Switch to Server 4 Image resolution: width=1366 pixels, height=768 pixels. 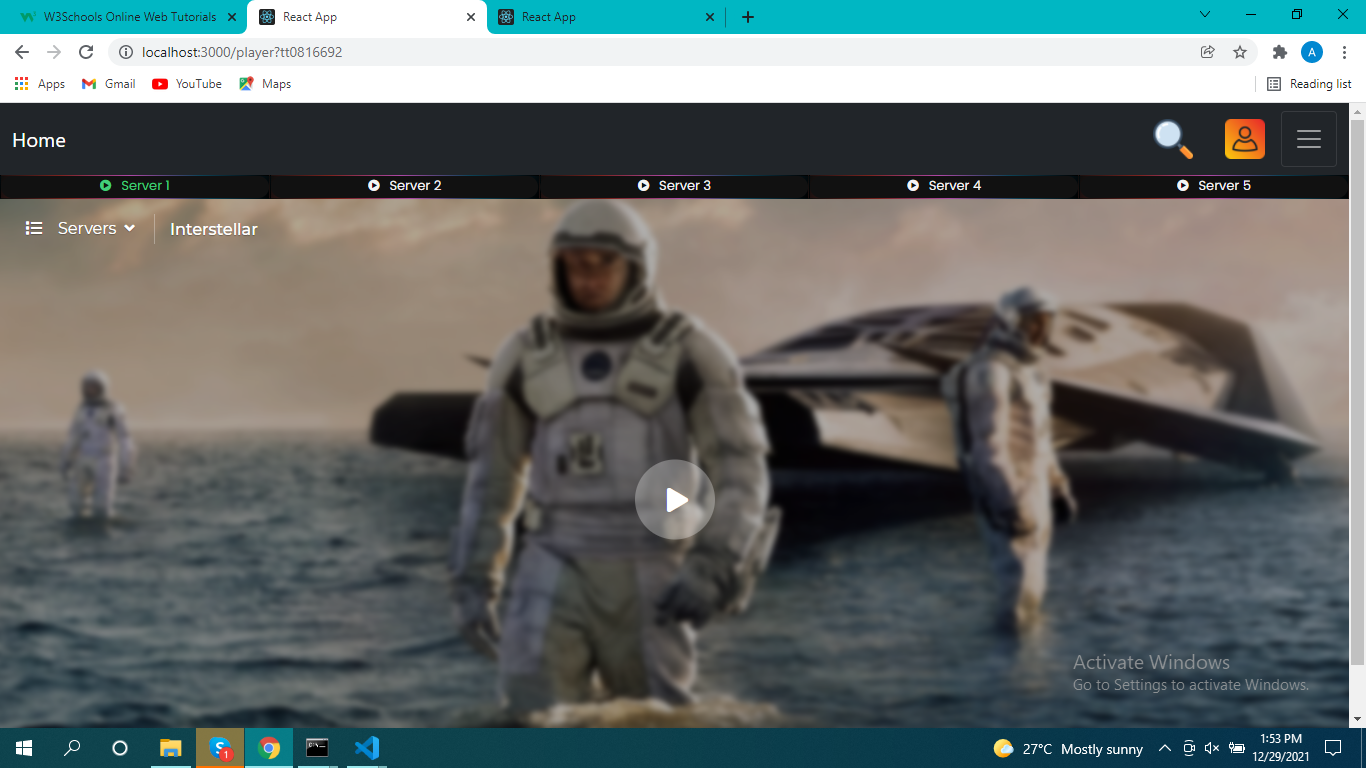click(945, 186)
